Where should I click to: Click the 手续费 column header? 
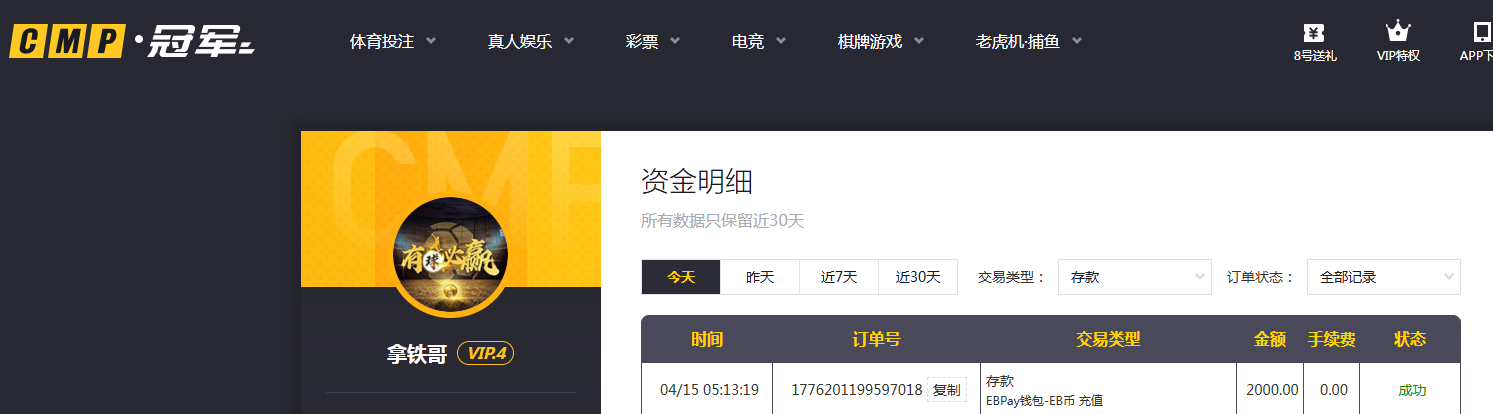coord(1332,339)
